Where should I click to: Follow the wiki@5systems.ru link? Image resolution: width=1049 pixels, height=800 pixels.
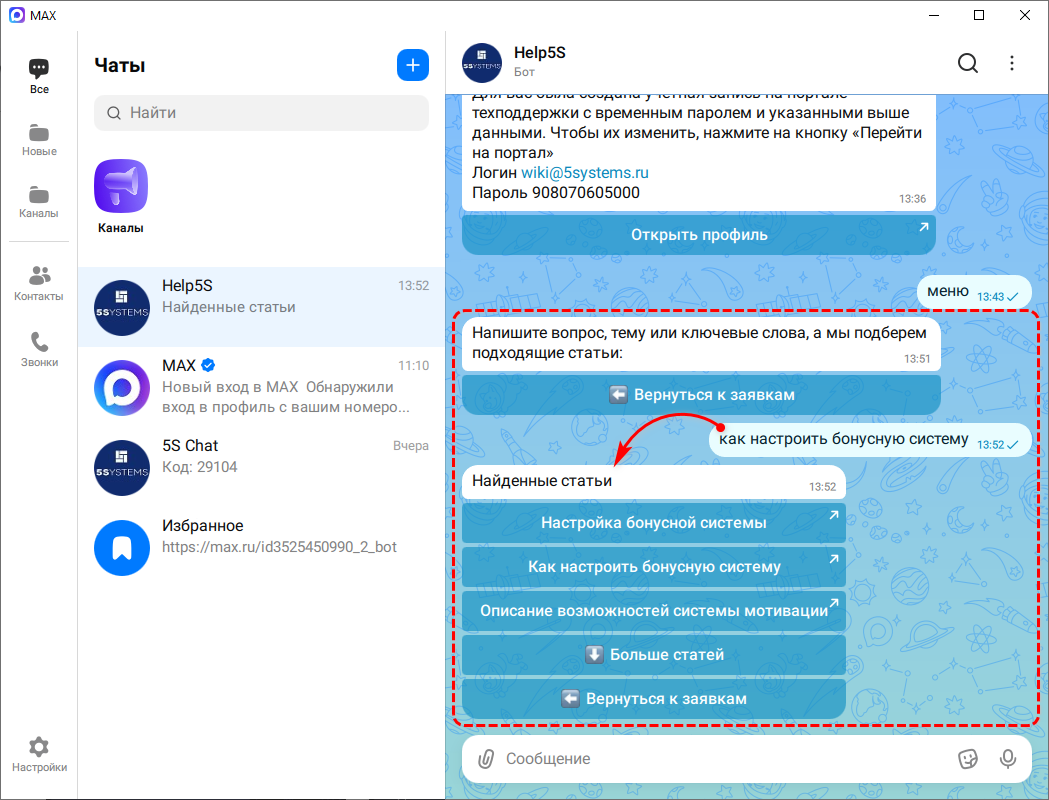coord(585,173)
